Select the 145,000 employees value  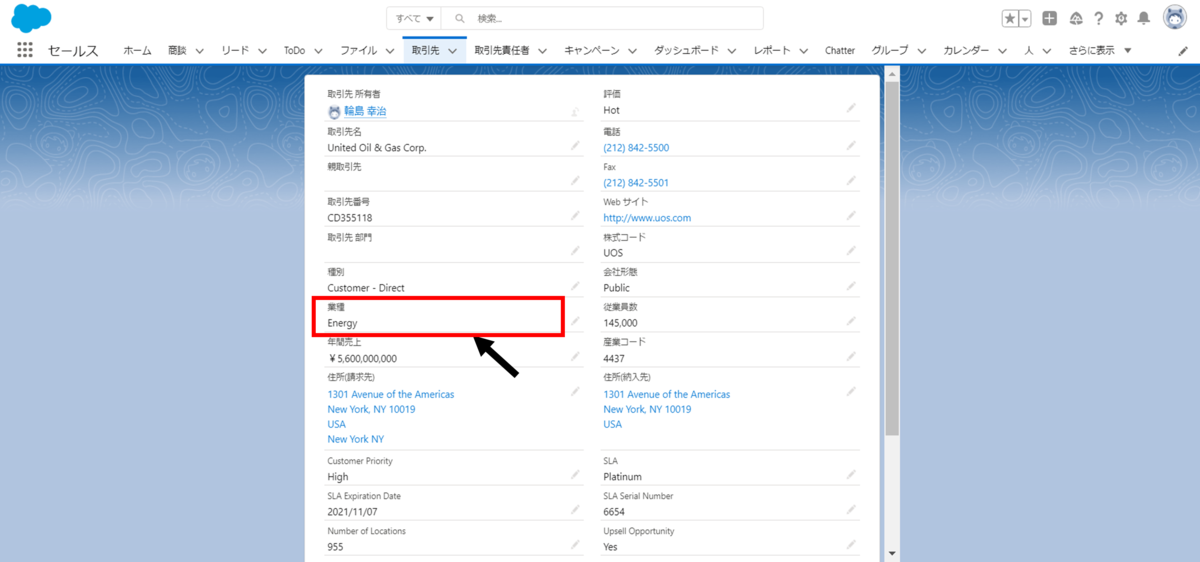(620, 323)
